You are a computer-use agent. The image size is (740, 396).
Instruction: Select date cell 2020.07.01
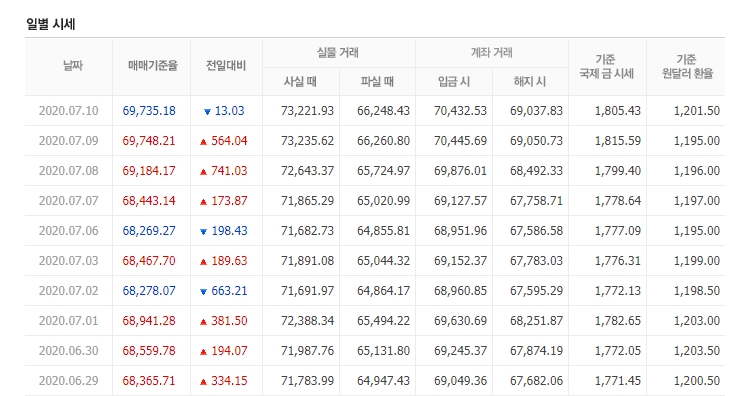point(68,321)
